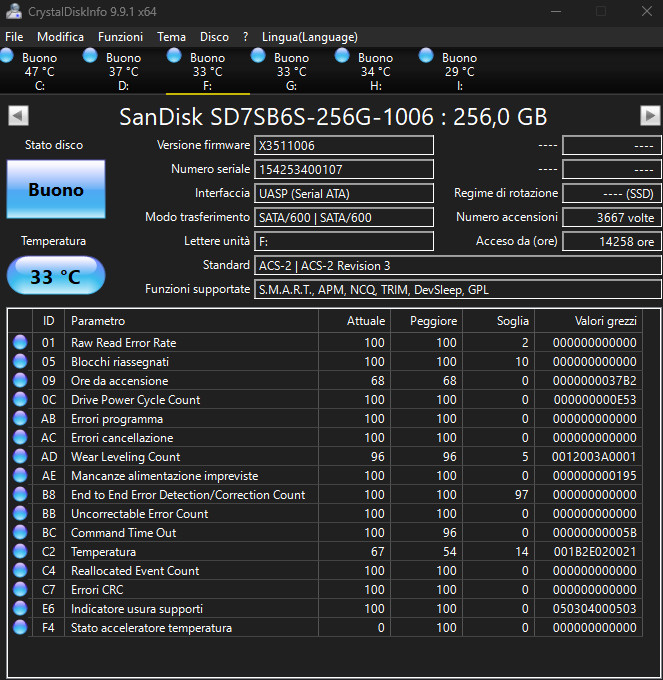The width and height of the screenshot is (663, 680).
Task: Click the Funzioni supportate field
Action: [457, 290]
